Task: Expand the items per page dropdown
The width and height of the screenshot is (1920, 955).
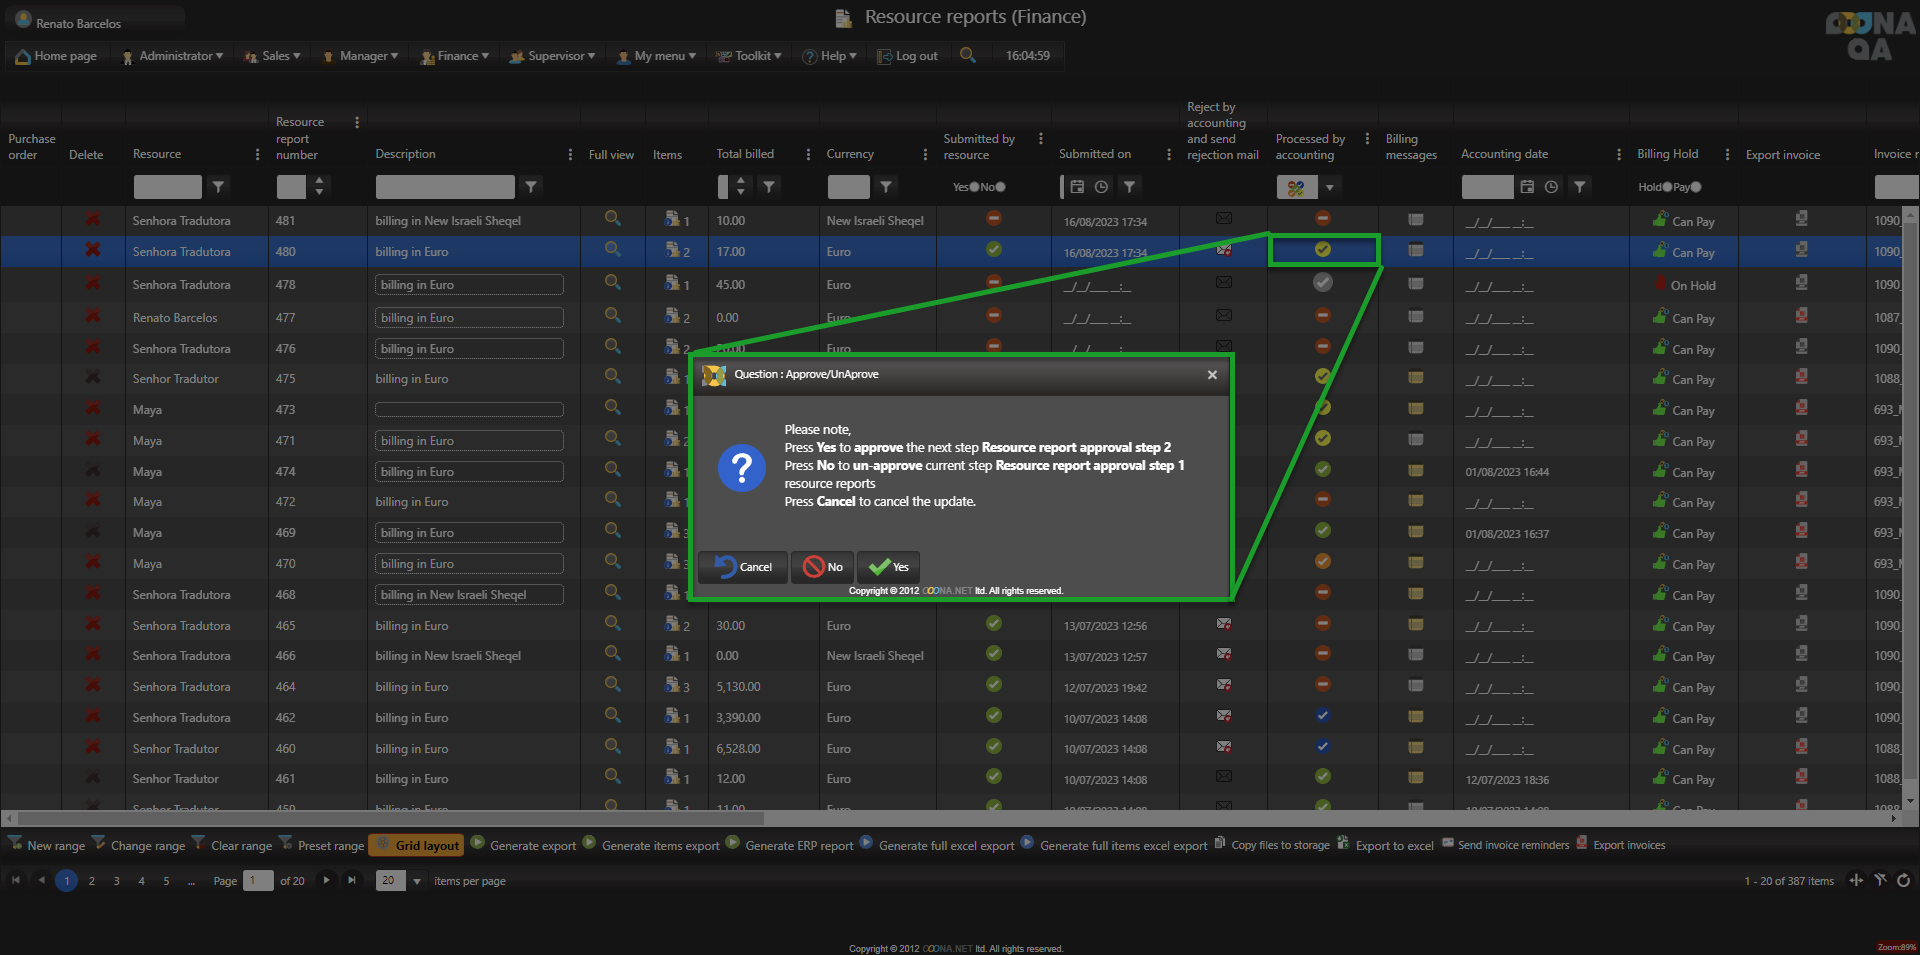Action: coord(416,881)
